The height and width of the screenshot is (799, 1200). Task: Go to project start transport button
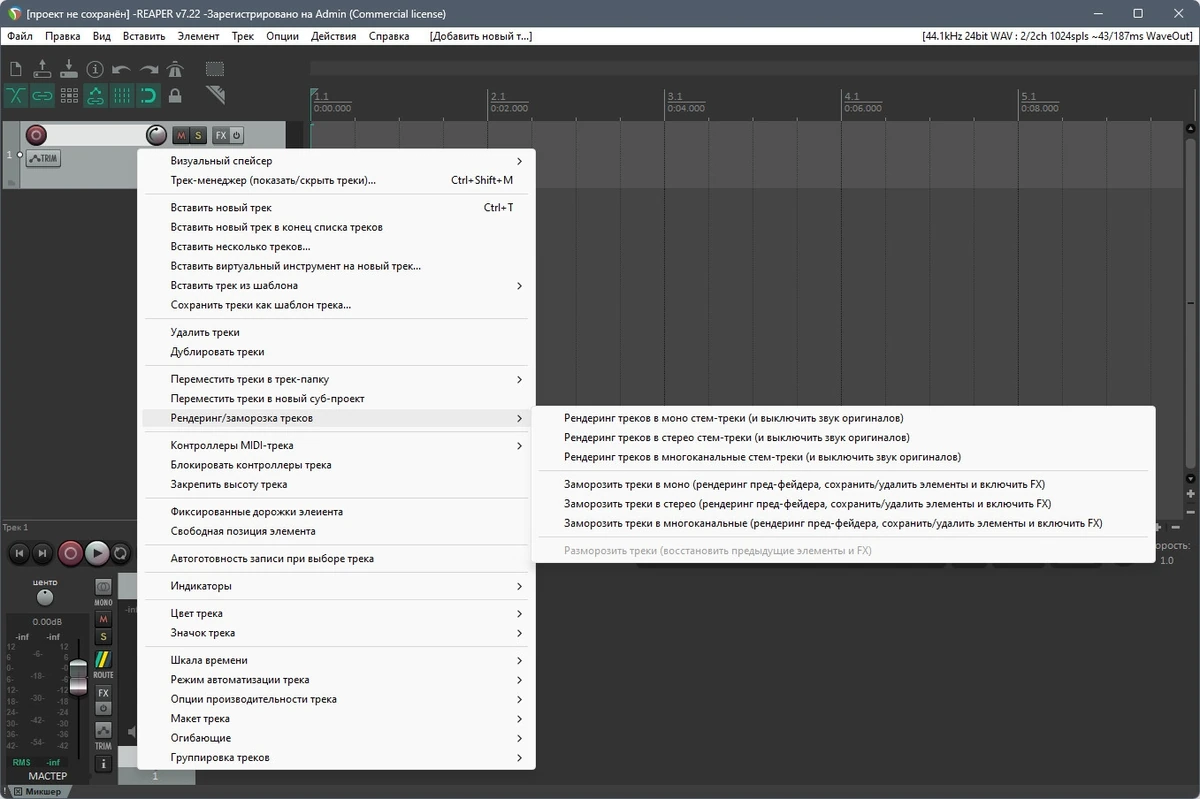click(x=18, y=552)
